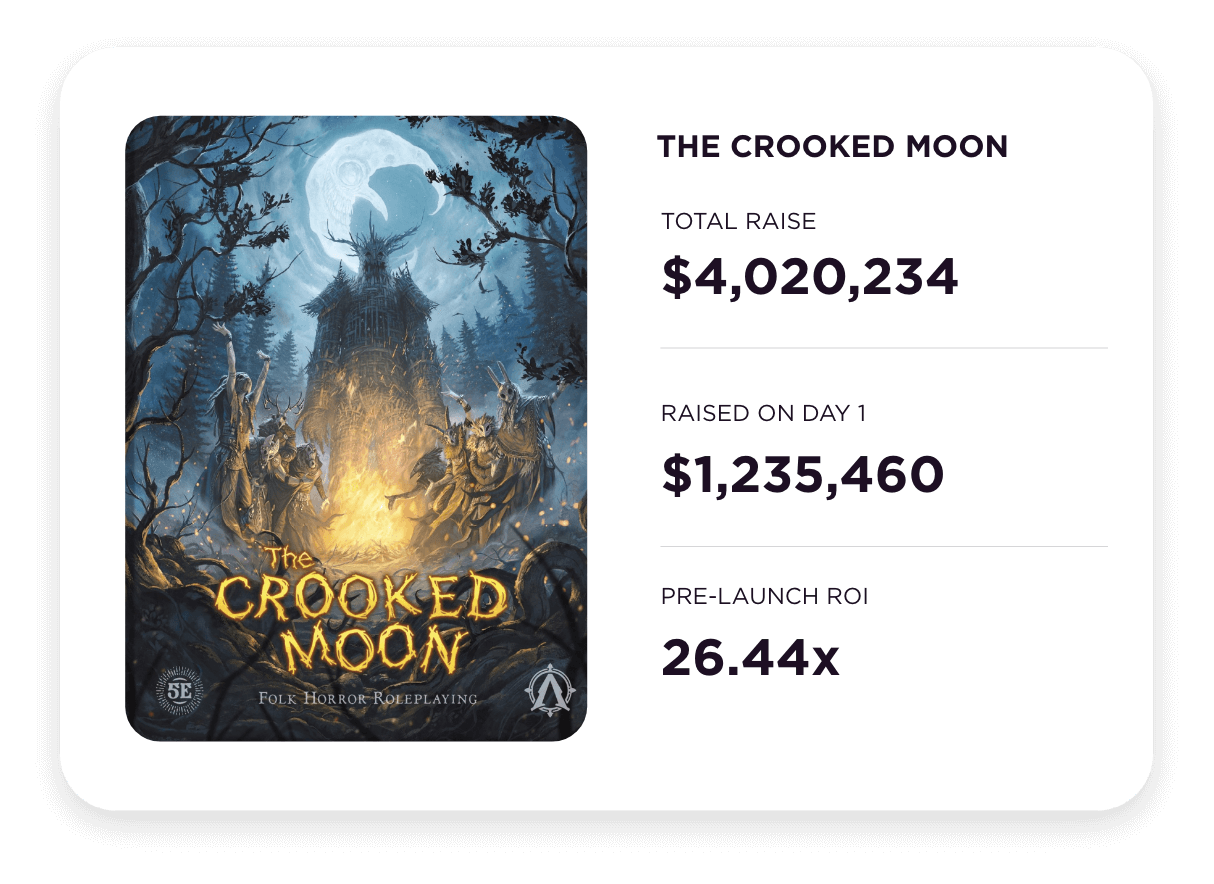This screenshot has height=884, width=1214.
Task: Click the TOTAL RAISE label
Action: point(739,221)
